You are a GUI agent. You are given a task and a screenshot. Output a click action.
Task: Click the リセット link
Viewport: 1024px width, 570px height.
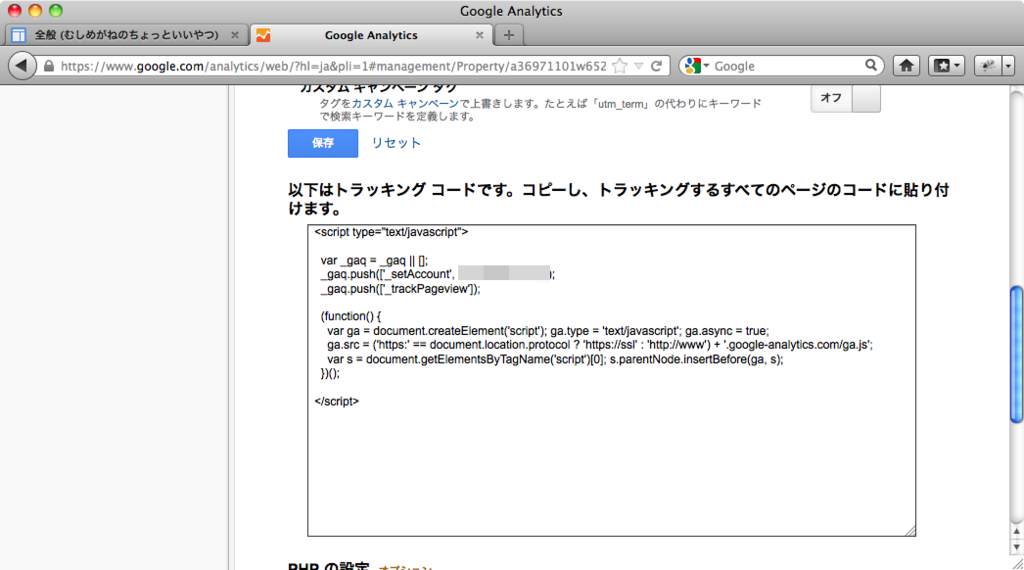(396, 143)
